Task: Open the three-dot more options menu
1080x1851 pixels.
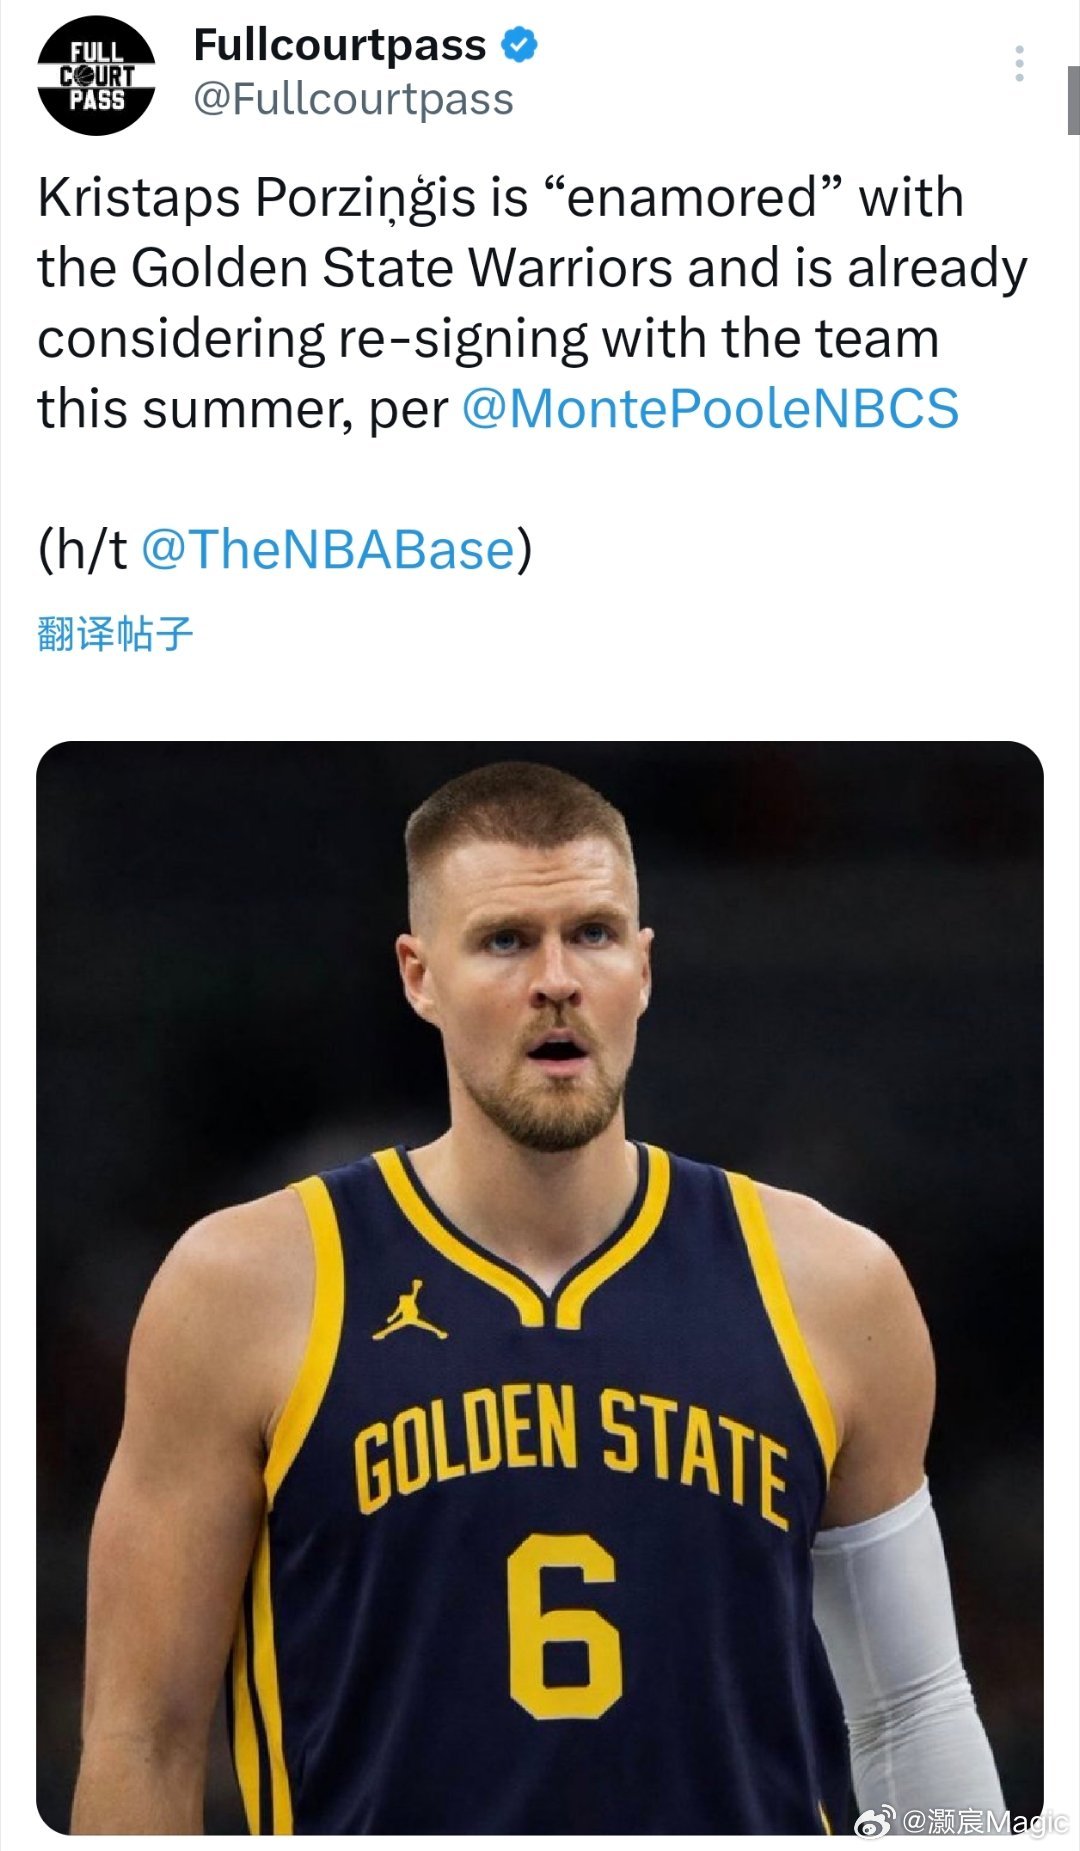Action: tap(1019, 64)
